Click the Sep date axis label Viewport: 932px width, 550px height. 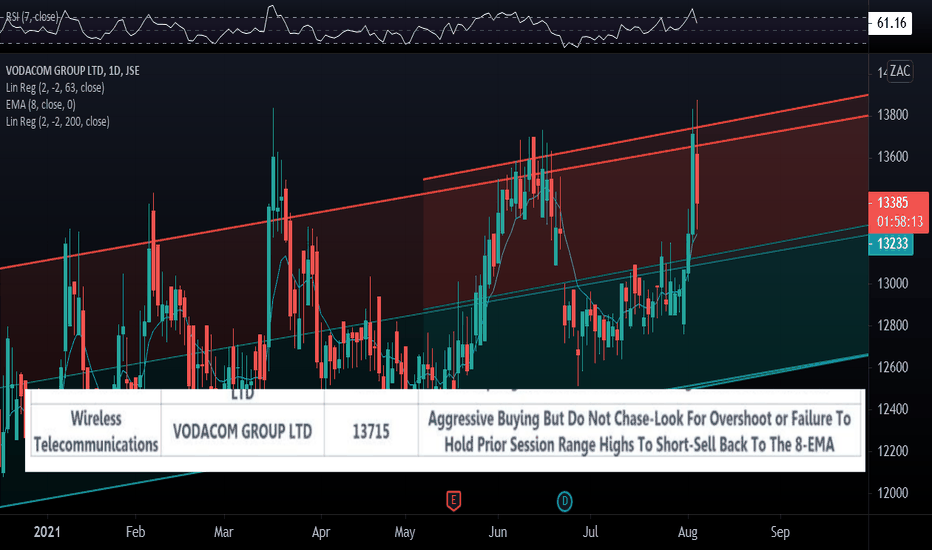pyautogui.click(x=780, y=532)
